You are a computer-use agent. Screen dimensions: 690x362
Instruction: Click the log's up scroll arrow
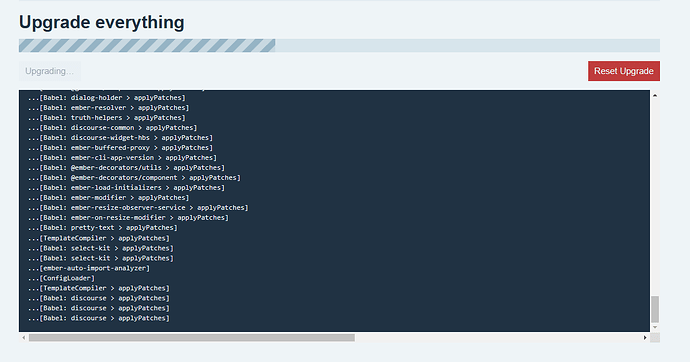pos(655,95)
